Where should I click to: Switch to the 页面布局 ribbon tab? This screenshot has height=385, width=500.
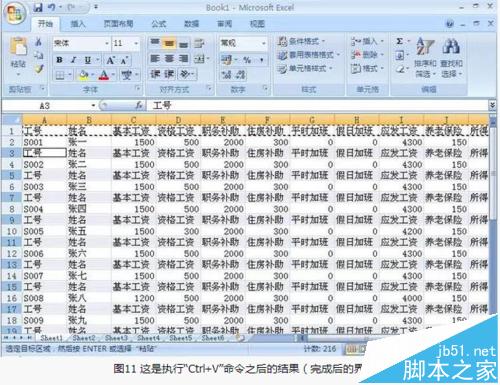[118, 23]
